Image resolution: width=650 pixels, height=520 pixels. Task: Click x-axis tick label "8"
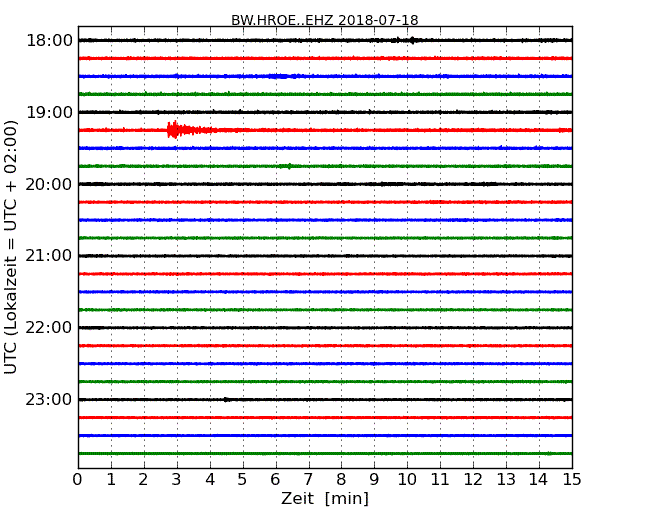pyautogui.click(x=341, y=479)
